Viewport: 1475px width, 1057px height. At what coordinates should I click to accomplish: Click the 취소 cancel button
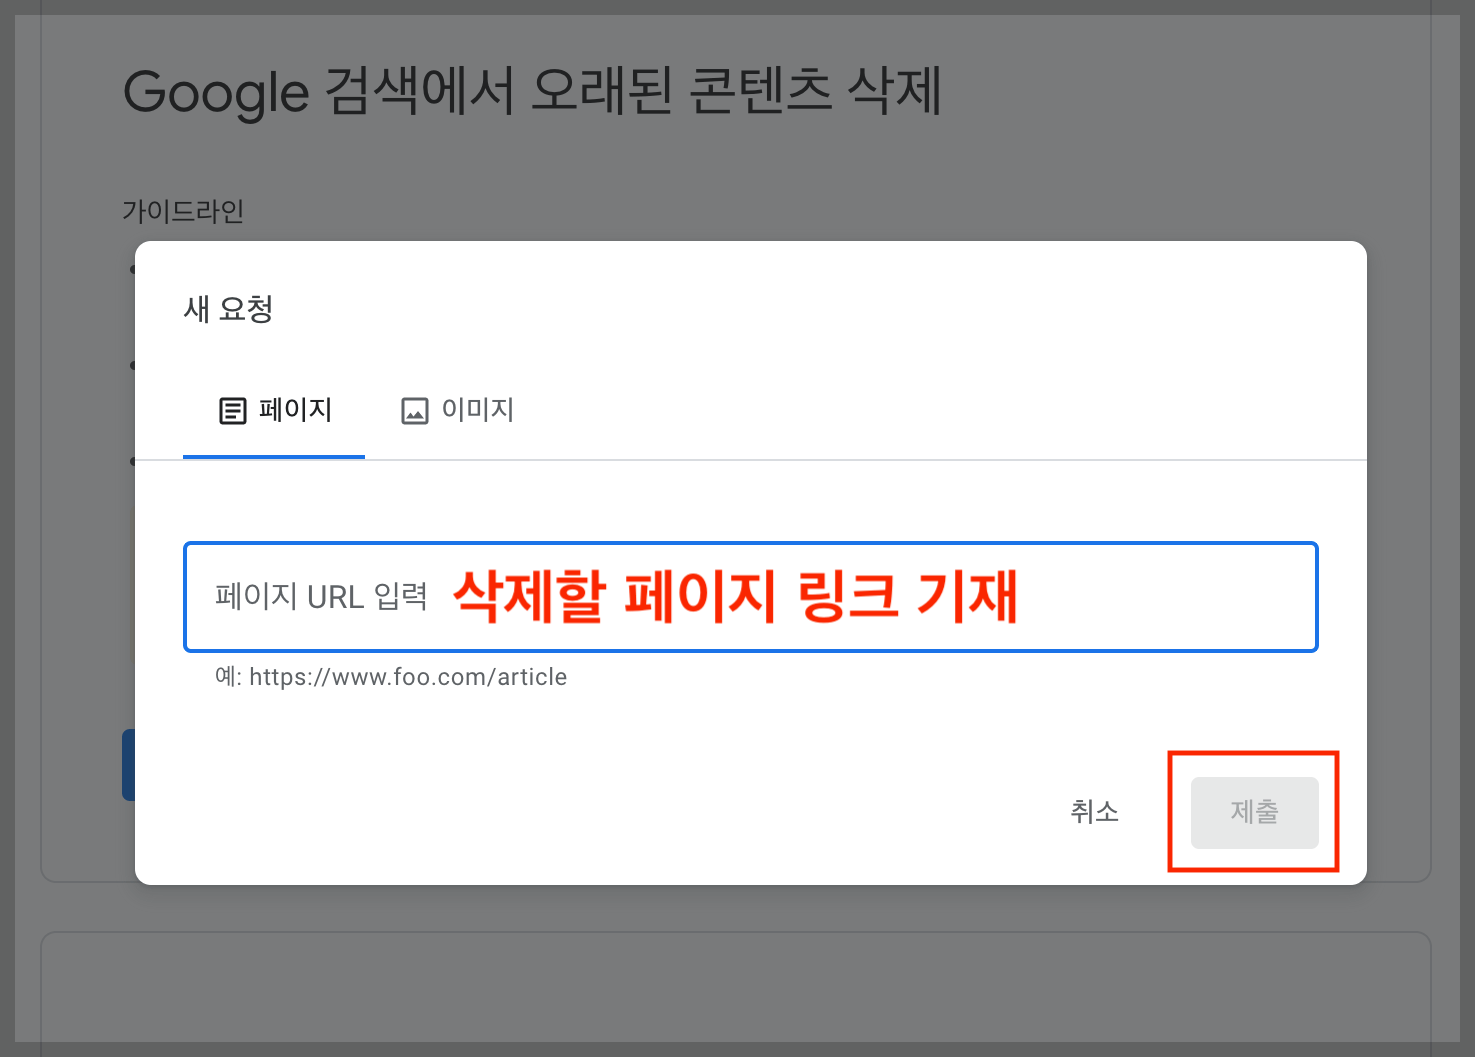click(1095, 812)
